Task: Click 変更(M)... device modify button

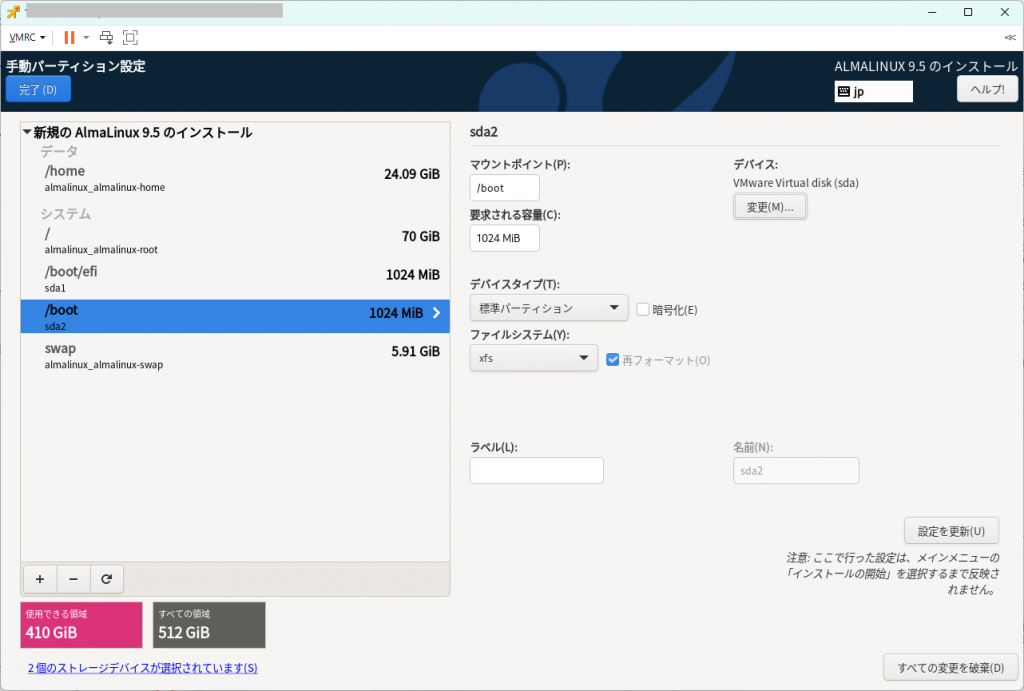Action: point(770,207)
